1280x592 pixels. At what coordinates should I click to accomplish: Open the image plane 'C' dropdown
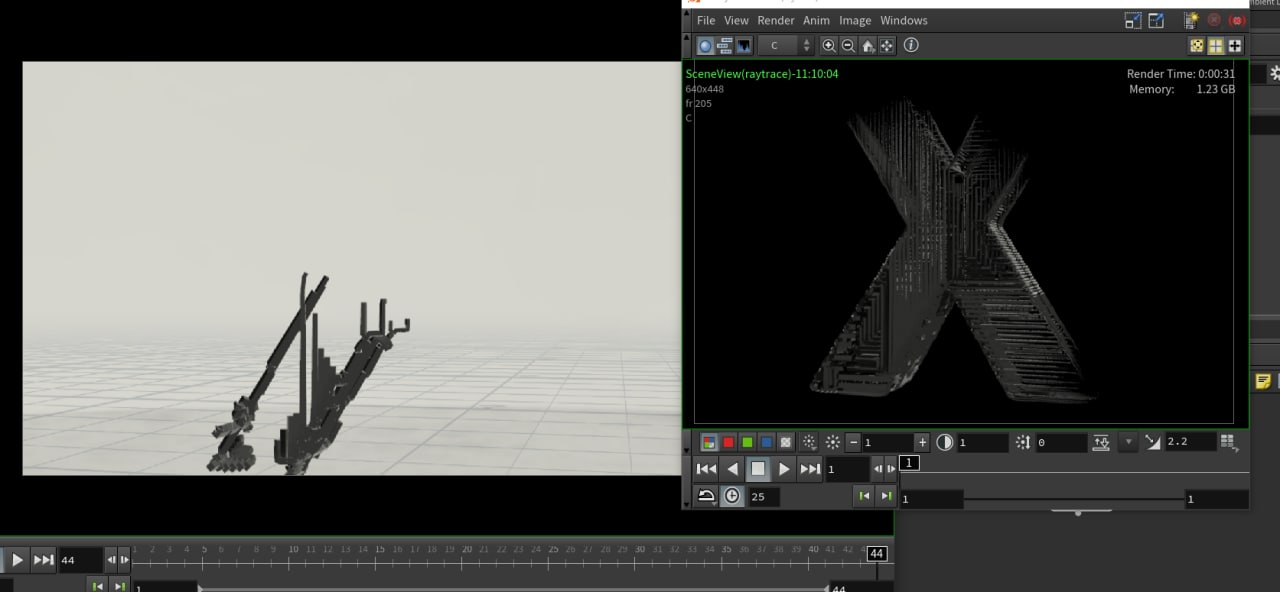(785, 46)
